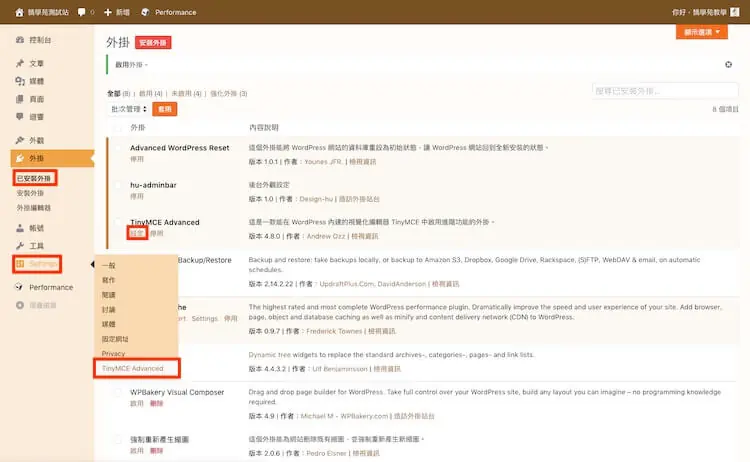Click the red 安裝外掛 button beside title
The width and height of the screenshot is (750, 462).
pyautogui.click(x=153, y=43)
